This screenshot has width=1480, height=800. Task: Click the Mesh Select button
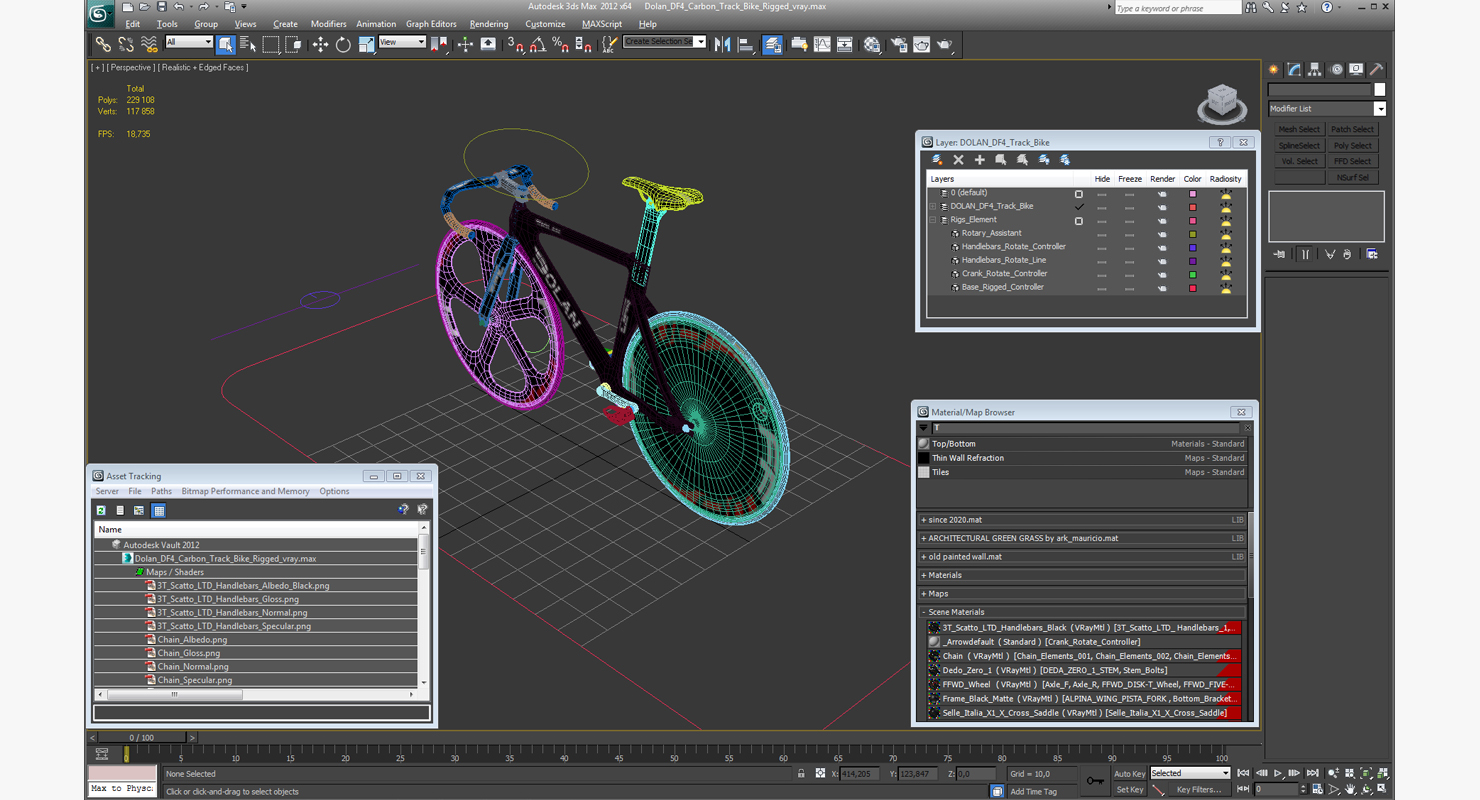coord(1299,130)
